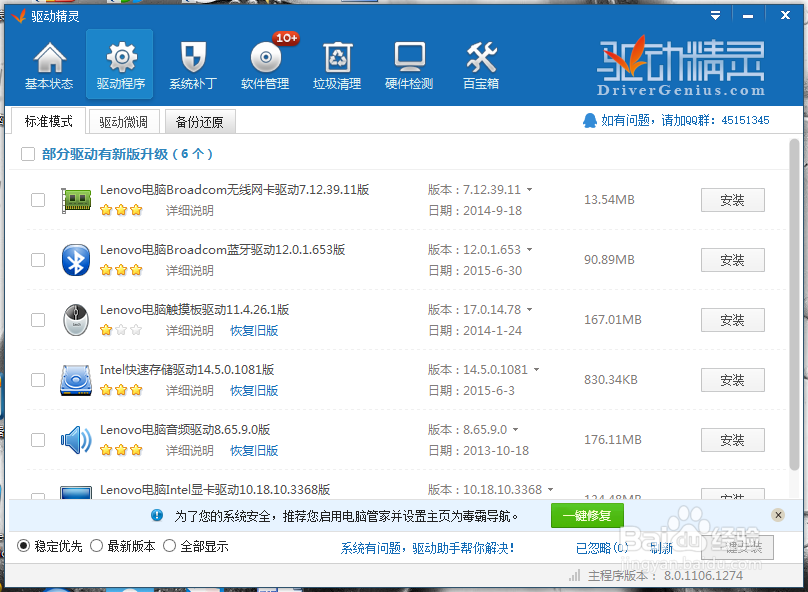Expand version dropdown 8.65.9.0
The width and height of the screenshot is (808, 592).
coord(515,430)
